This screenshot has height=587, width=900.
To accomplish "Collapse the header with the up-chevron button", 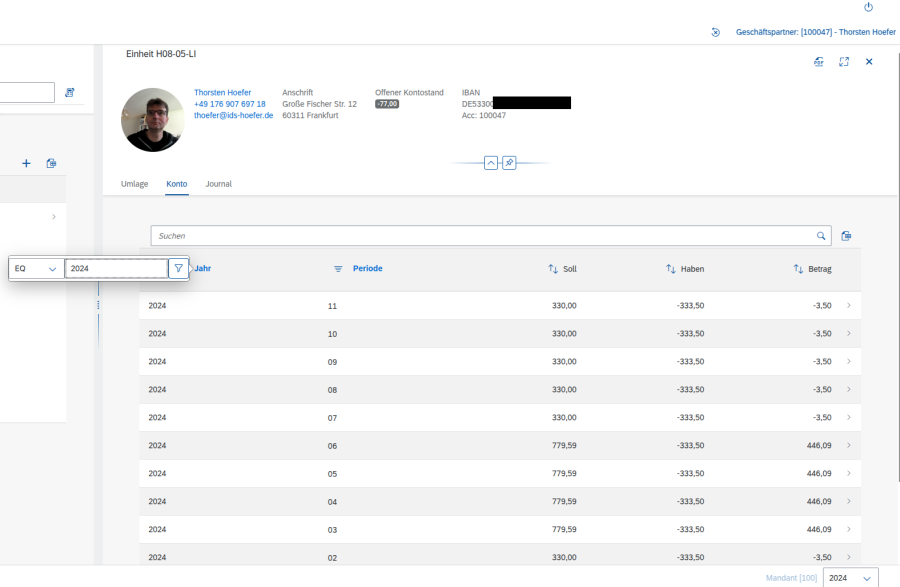I will [491, 162].
